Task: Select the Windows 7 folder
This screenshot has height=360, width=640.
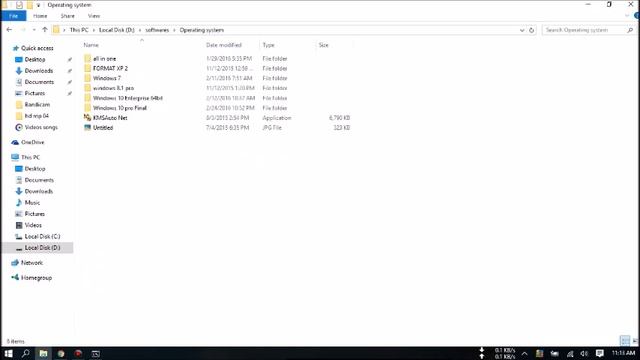Action: (107, 78)
